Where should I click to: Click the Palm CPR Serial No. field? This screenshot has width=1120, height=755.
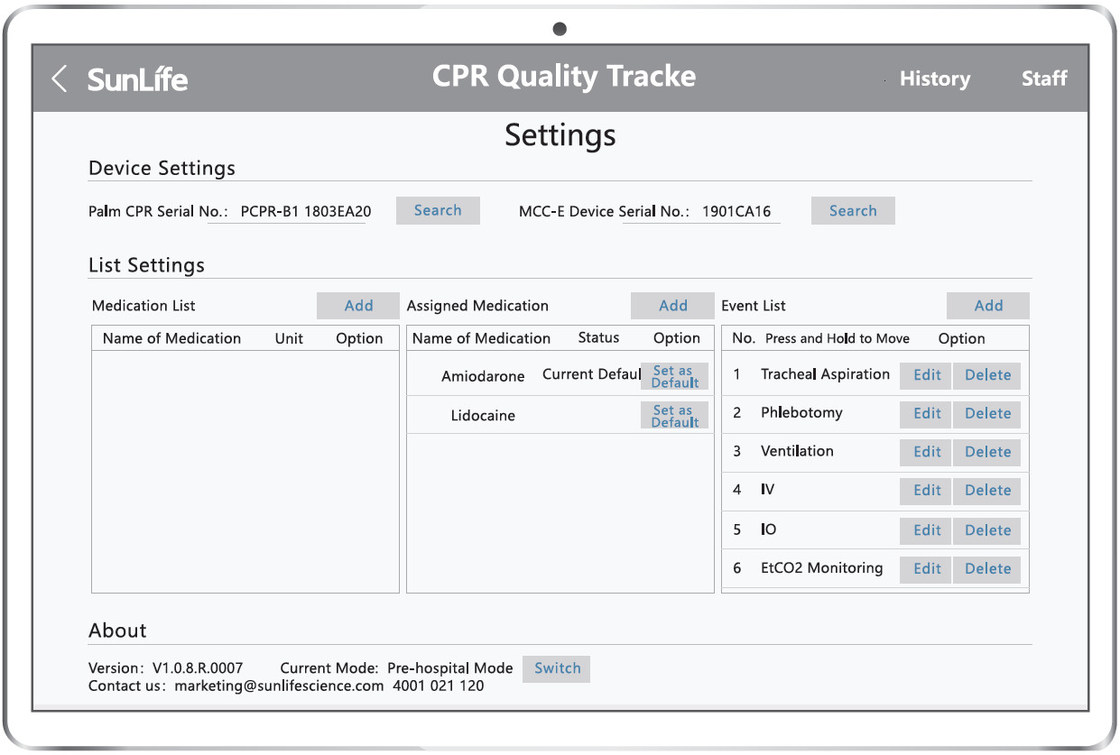[305, 212]
